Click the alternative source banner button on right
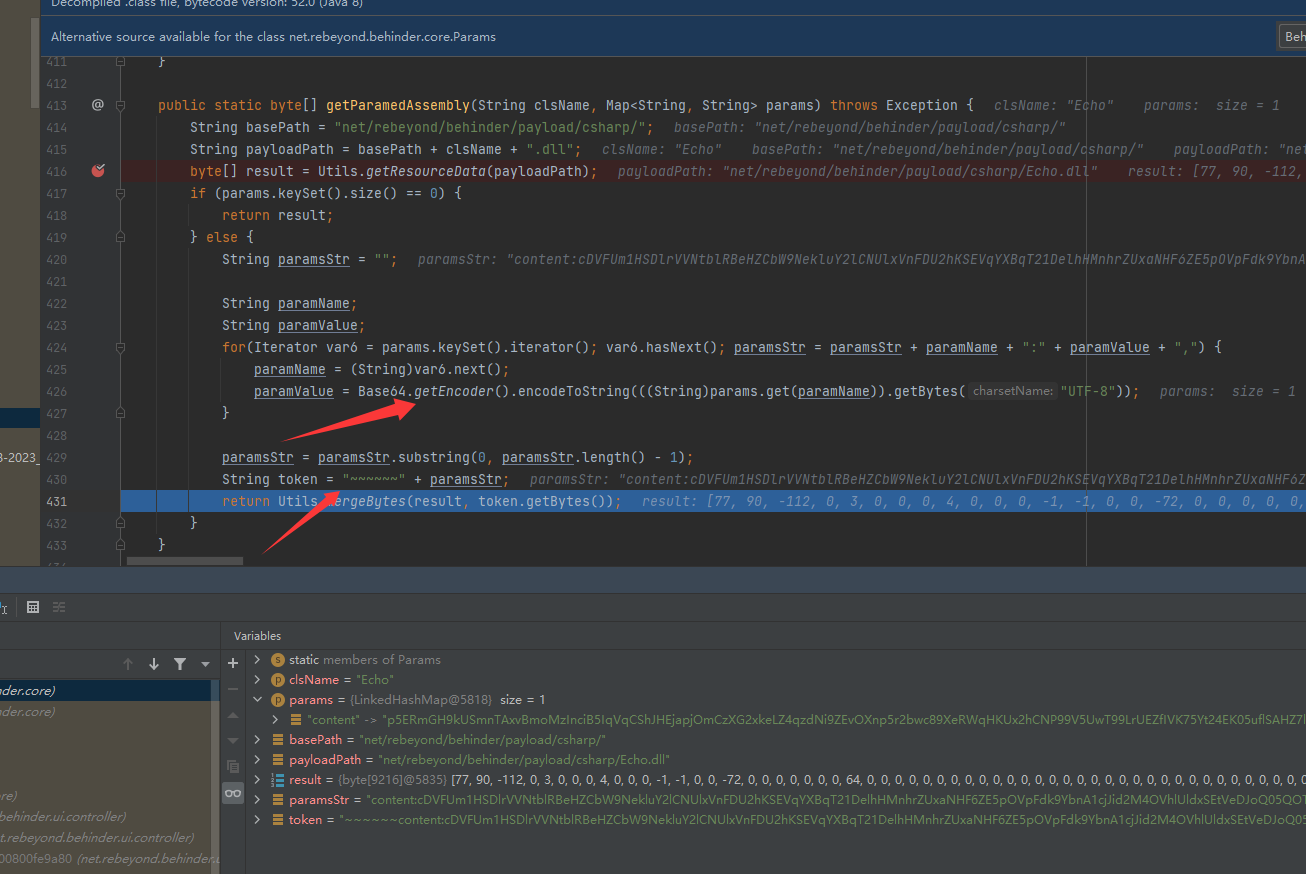This screenshot has height=874, width=1306. coord(1293,37)
